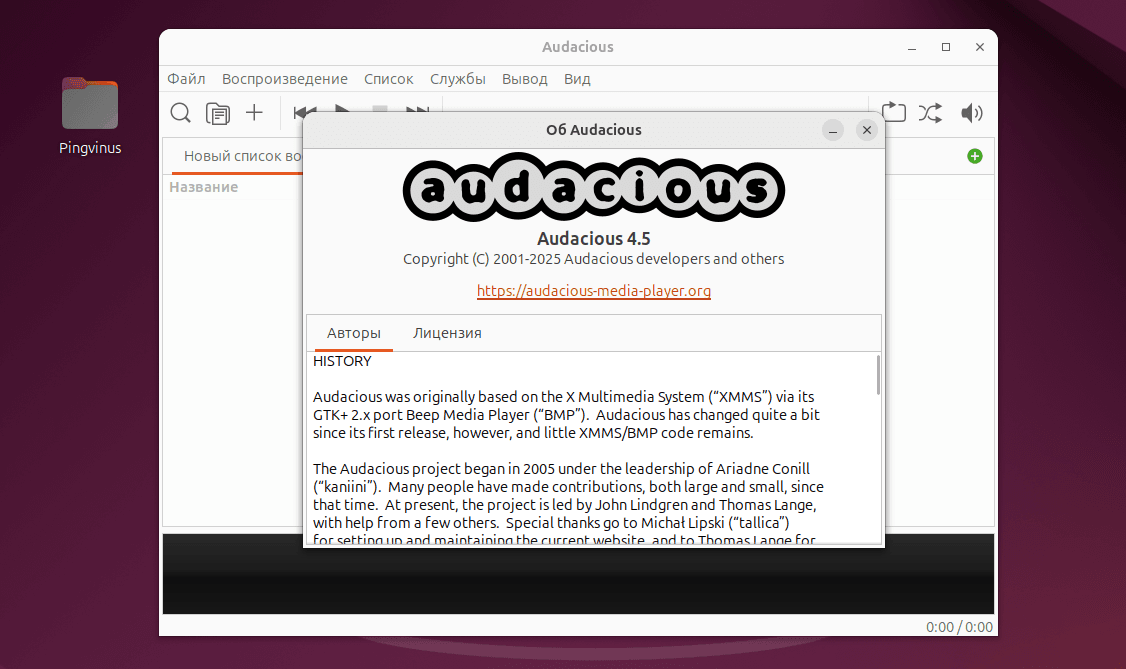Expand the Службы menu
This screenshot has width=1126, height=669.
click(457, 79)
